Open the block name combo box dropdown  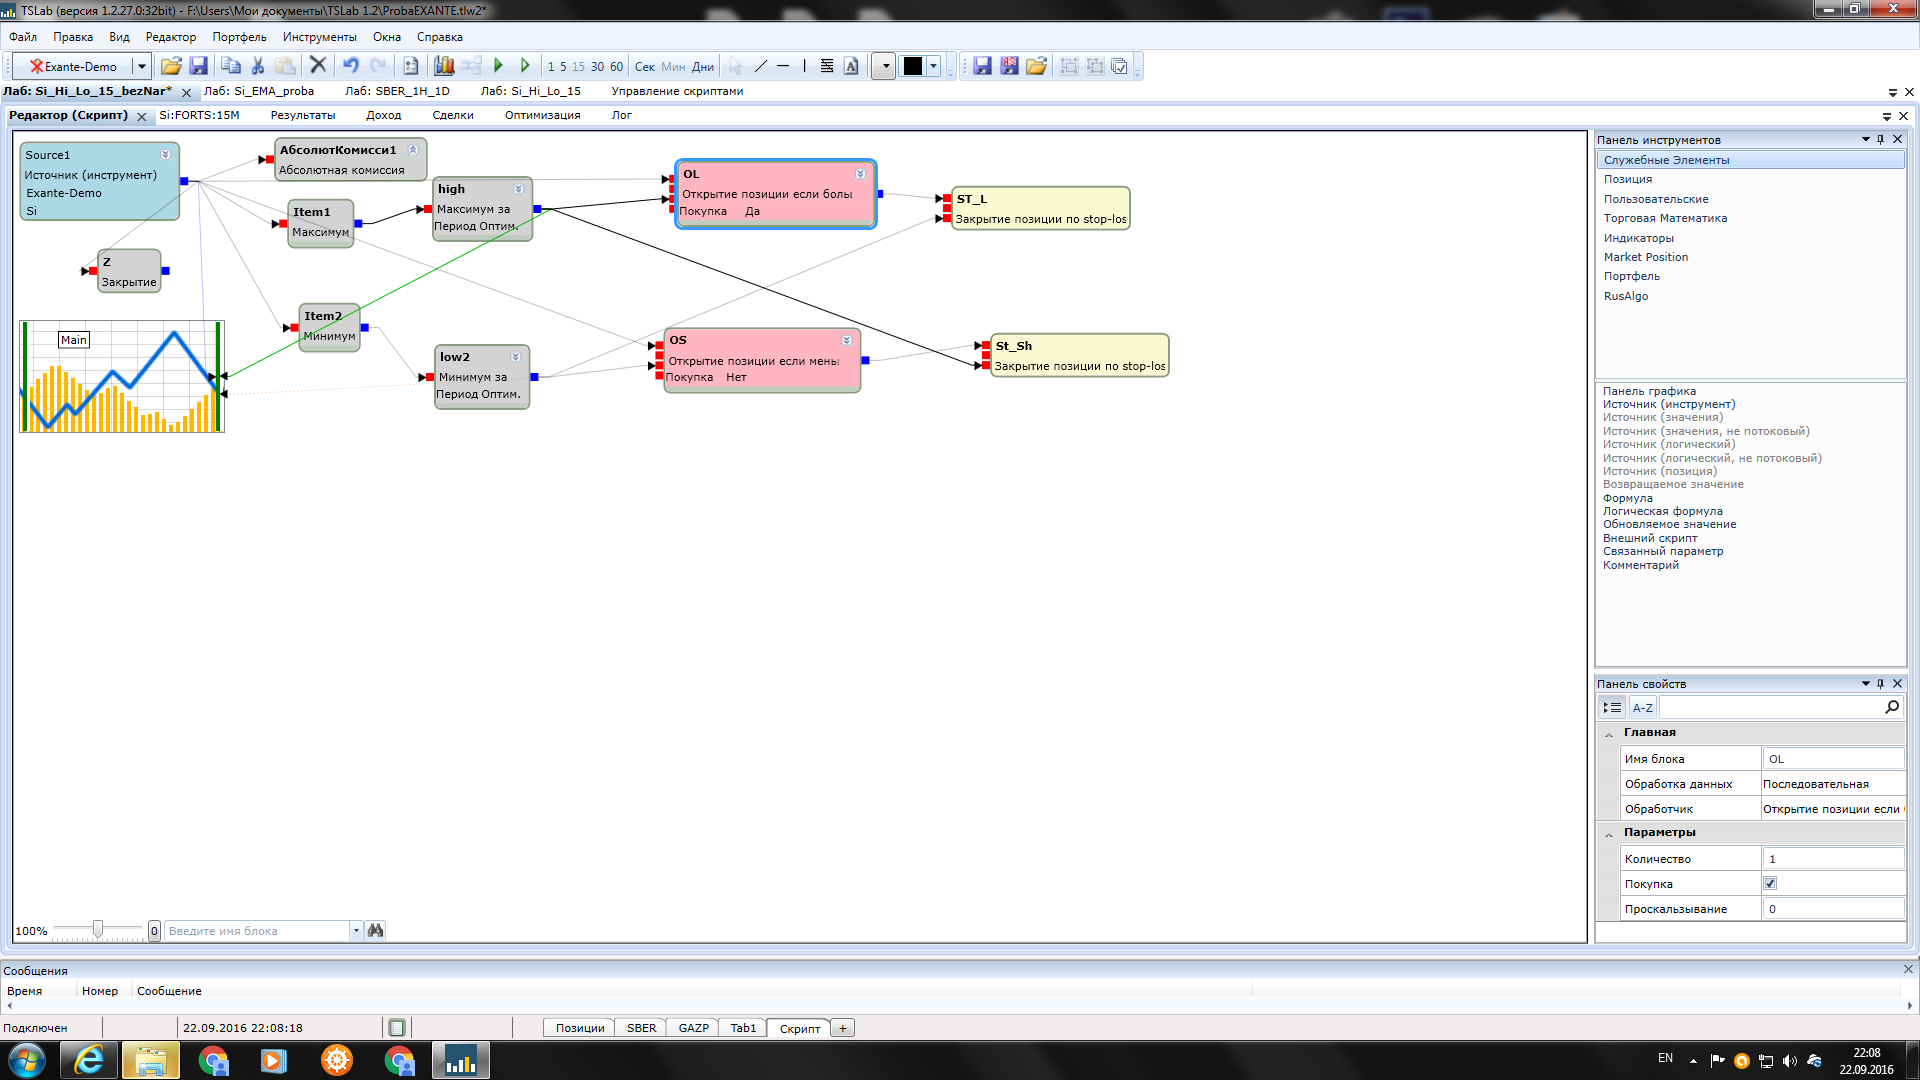pos(356,931)
